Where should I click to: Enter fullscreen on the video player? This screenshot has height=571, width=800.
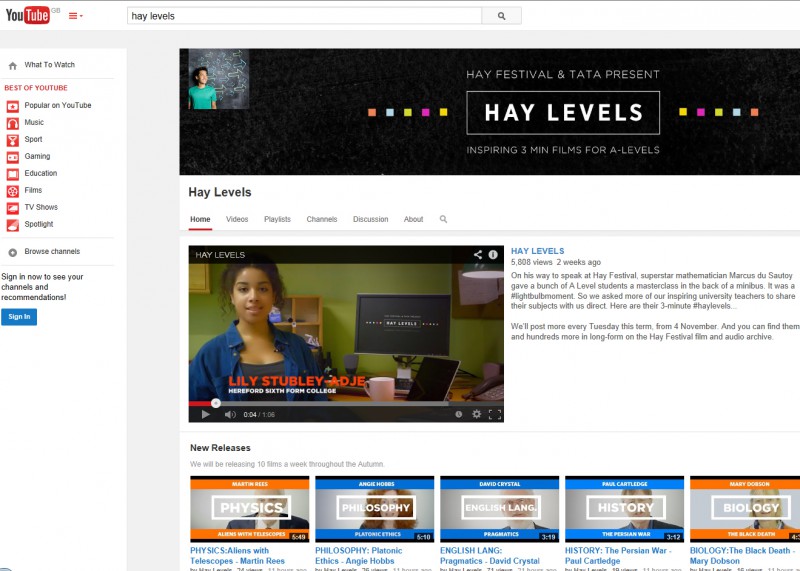pyautogui.click(x=495, y=414)
